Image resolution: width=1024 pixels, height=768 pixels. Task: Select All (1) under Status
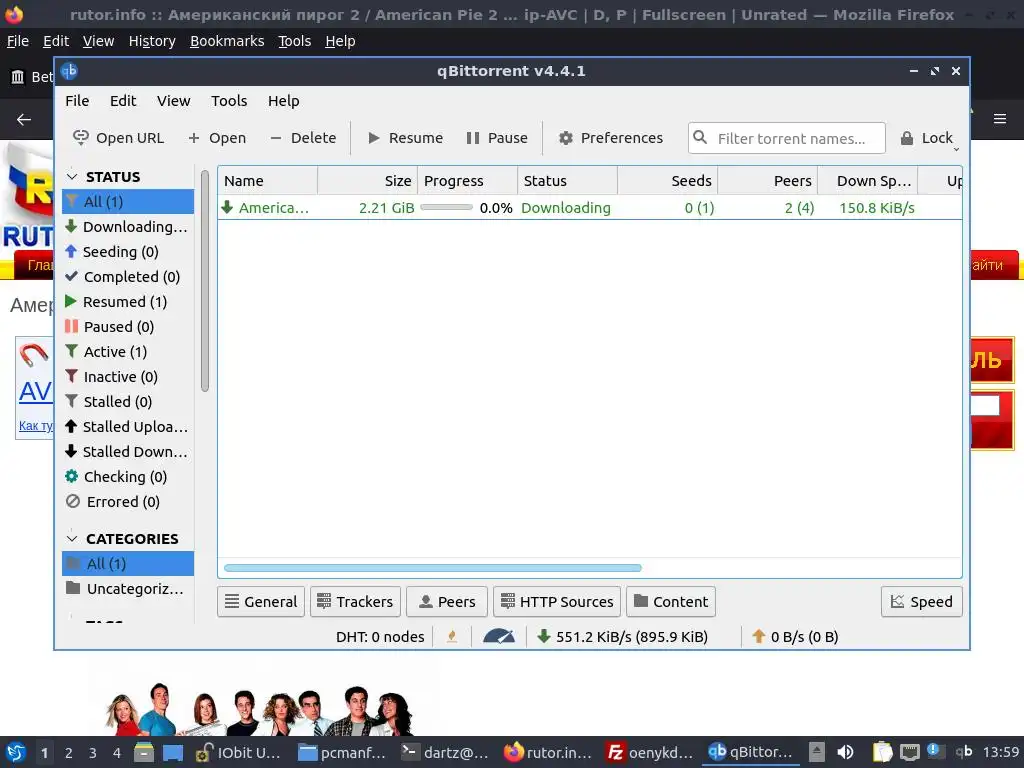(128, 201)
